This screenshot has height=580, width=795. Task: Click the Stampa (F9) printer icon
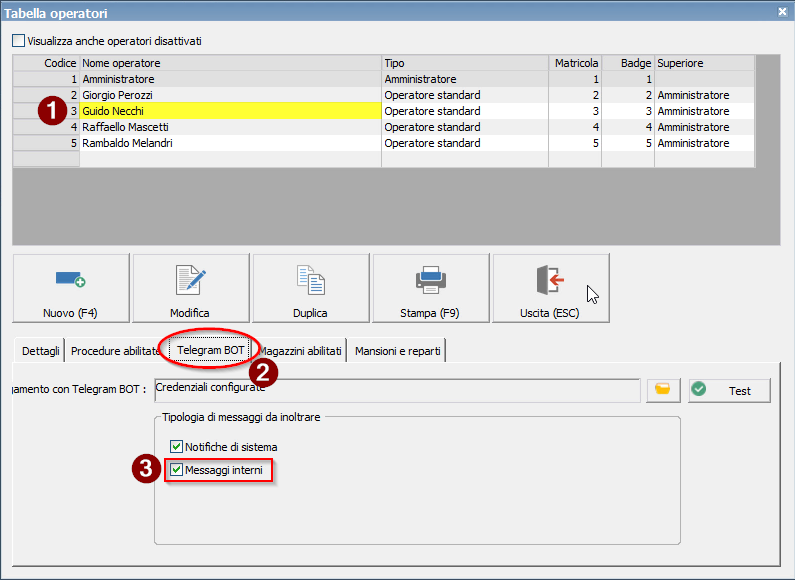coord(430,279)
